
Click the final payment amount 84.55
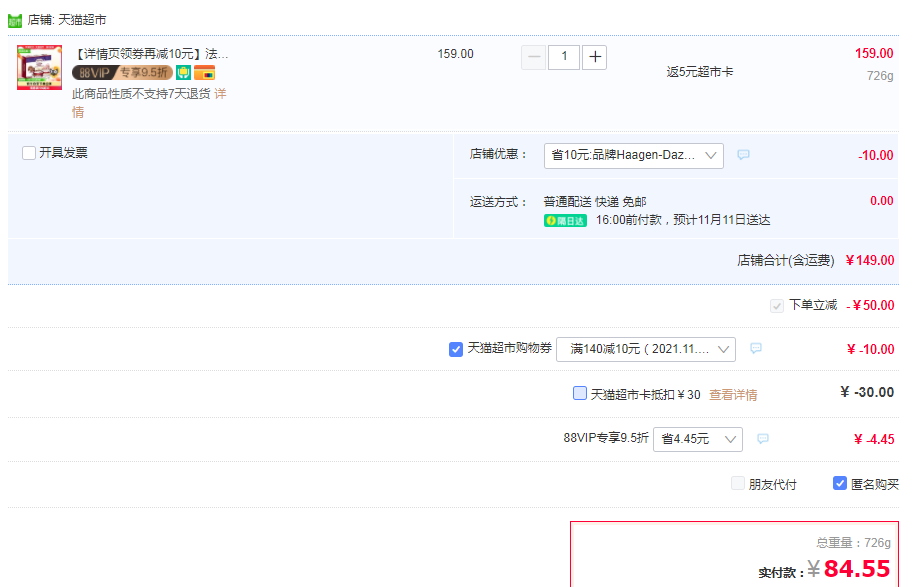[857, 569]
